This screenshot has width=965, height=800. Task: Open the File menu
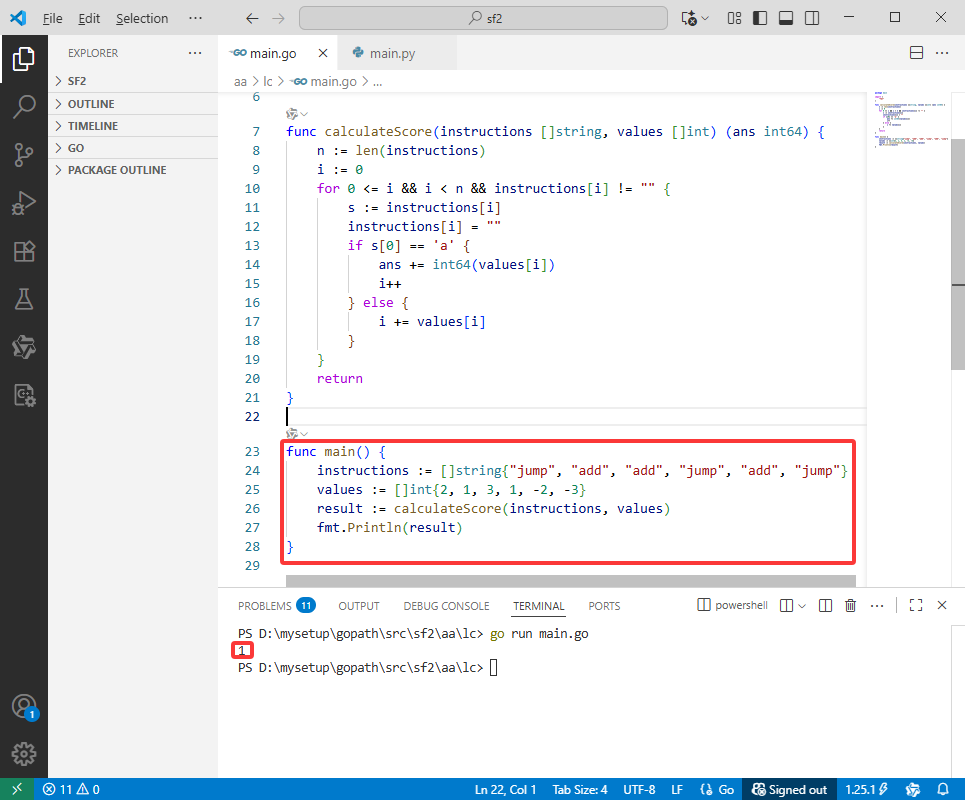pos(52,18)
